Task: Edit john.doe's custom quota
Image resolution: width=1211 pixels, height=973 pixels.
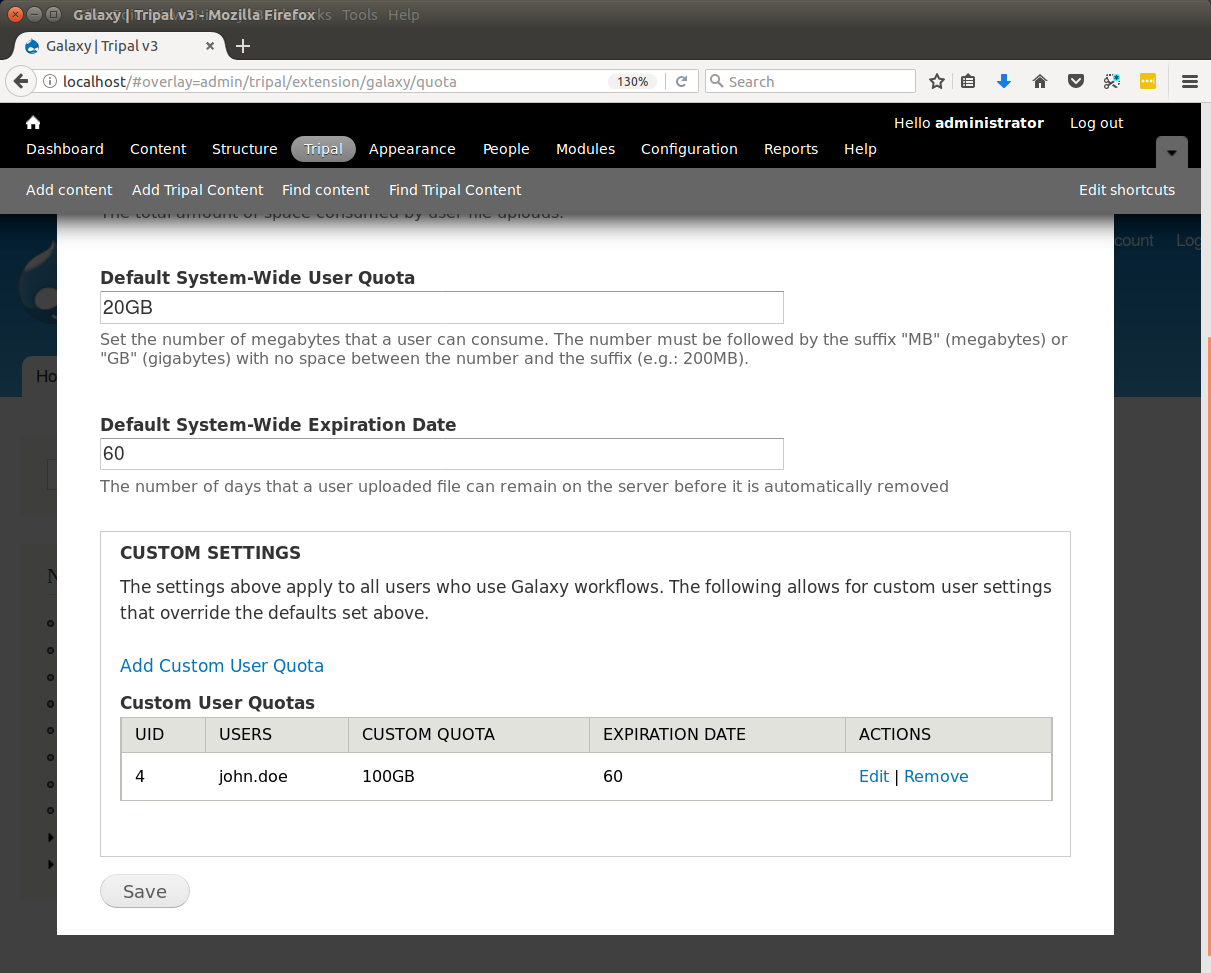Action: coord(874,776)
